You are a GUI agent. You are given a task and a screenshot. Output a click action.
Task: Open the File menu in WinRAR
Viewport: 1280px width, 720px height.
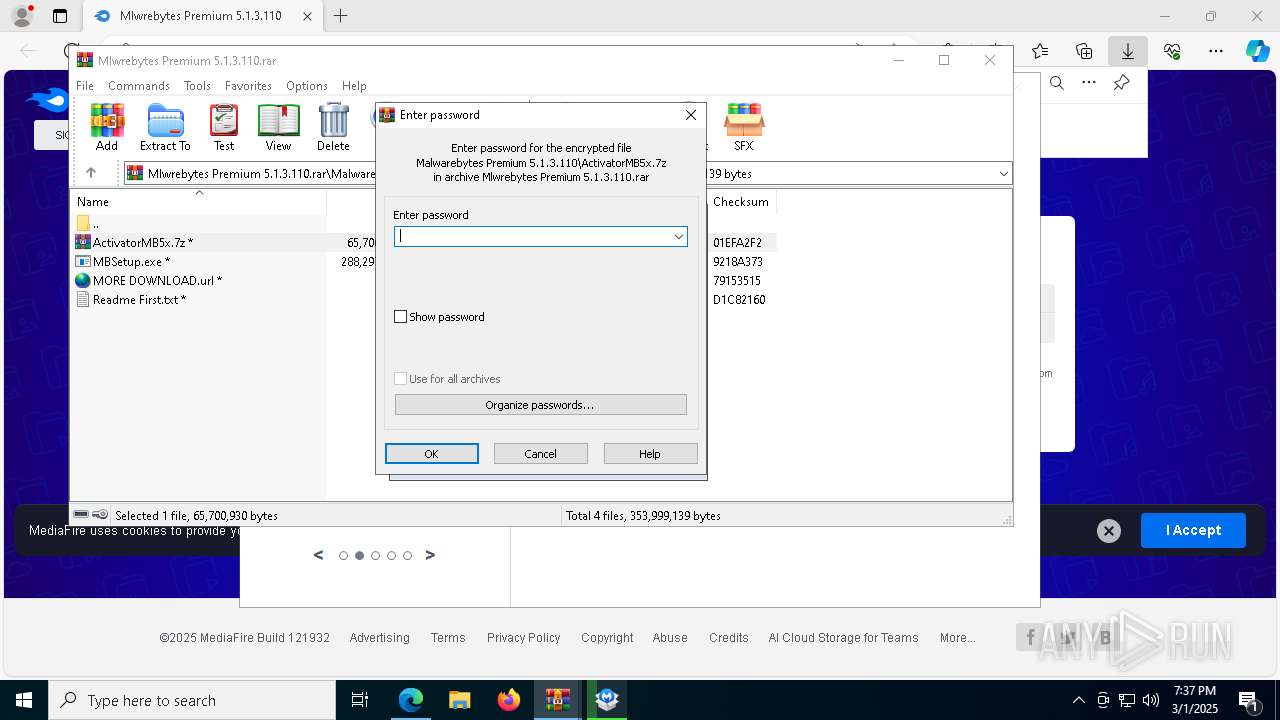click(85, 86)
